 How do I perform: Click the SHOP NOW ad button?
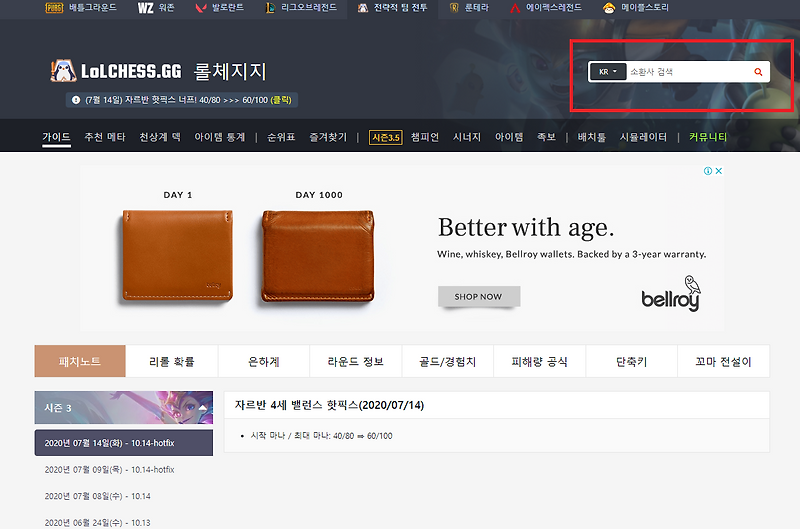click(x=479, y=296)
